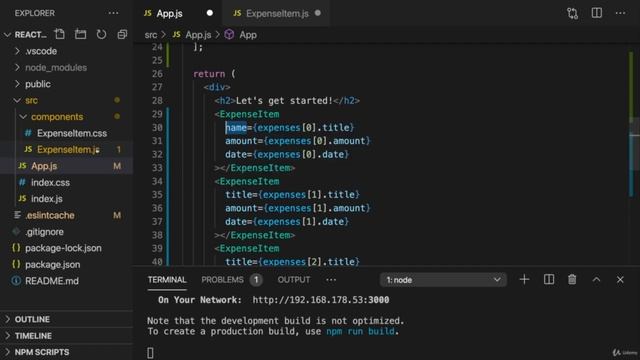Open package-lock.json in the file tree
This screenshot has width=640, height=360.
click(66, 248)
